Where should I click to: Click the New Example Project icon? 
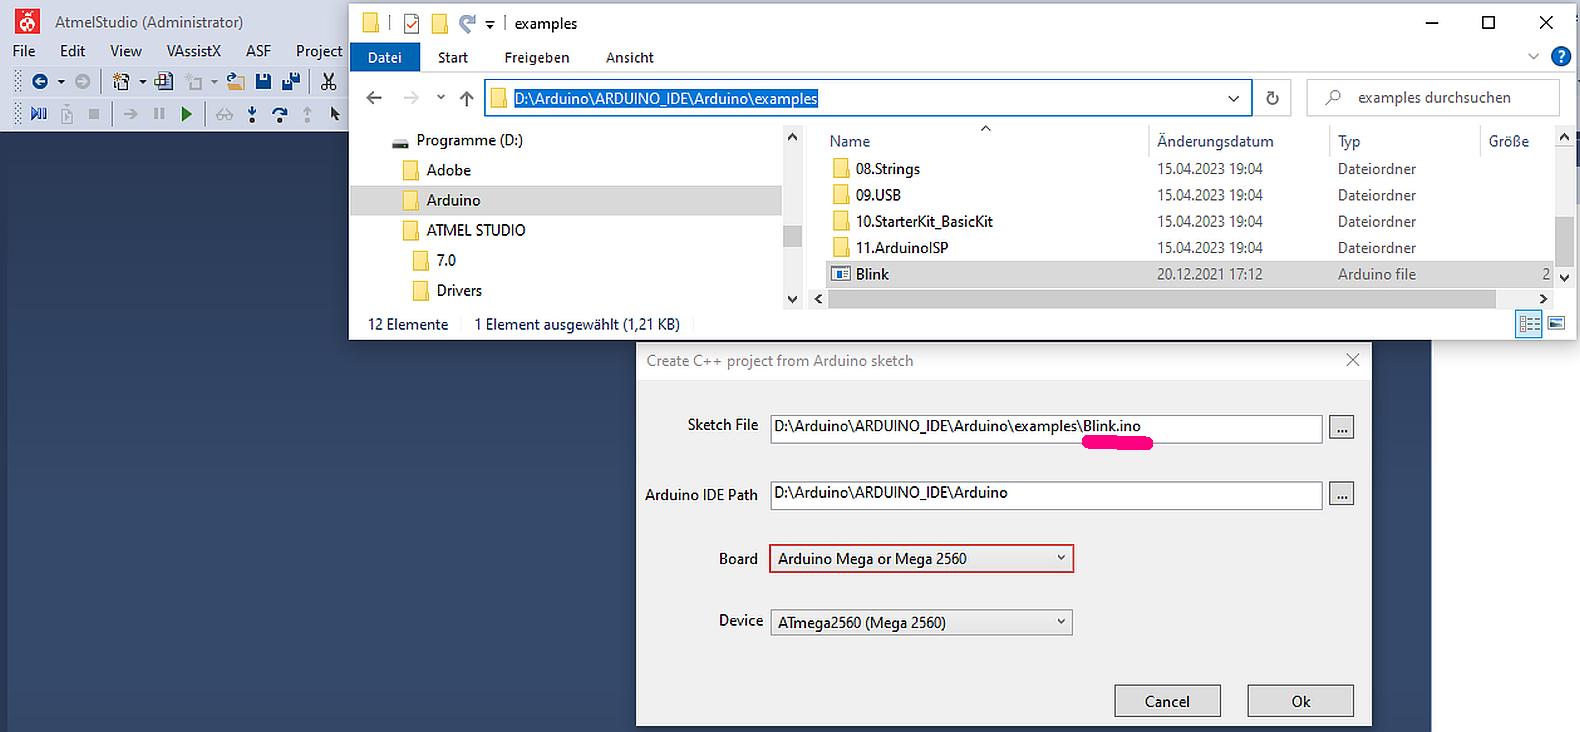pyautogui.click(x=163, y=82)
